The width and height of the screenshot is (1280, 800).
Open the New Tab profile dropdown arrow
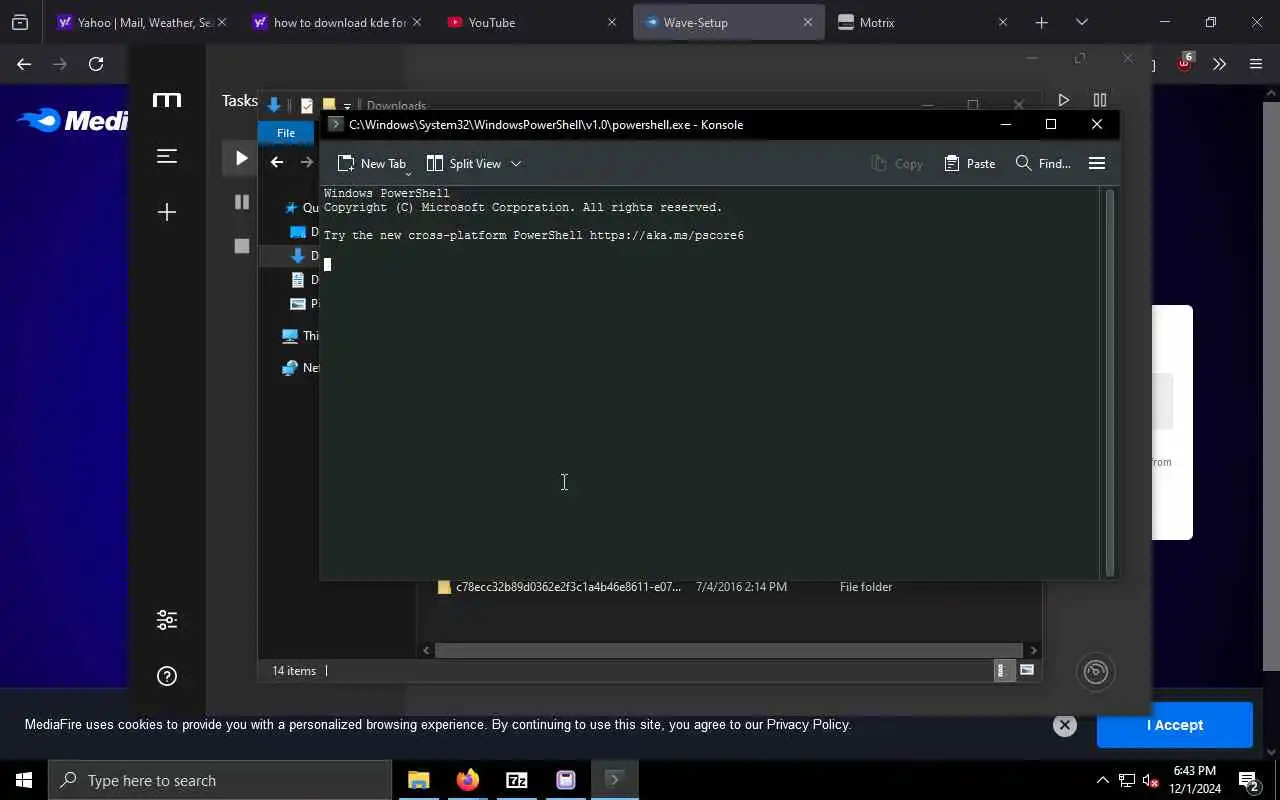408,174
